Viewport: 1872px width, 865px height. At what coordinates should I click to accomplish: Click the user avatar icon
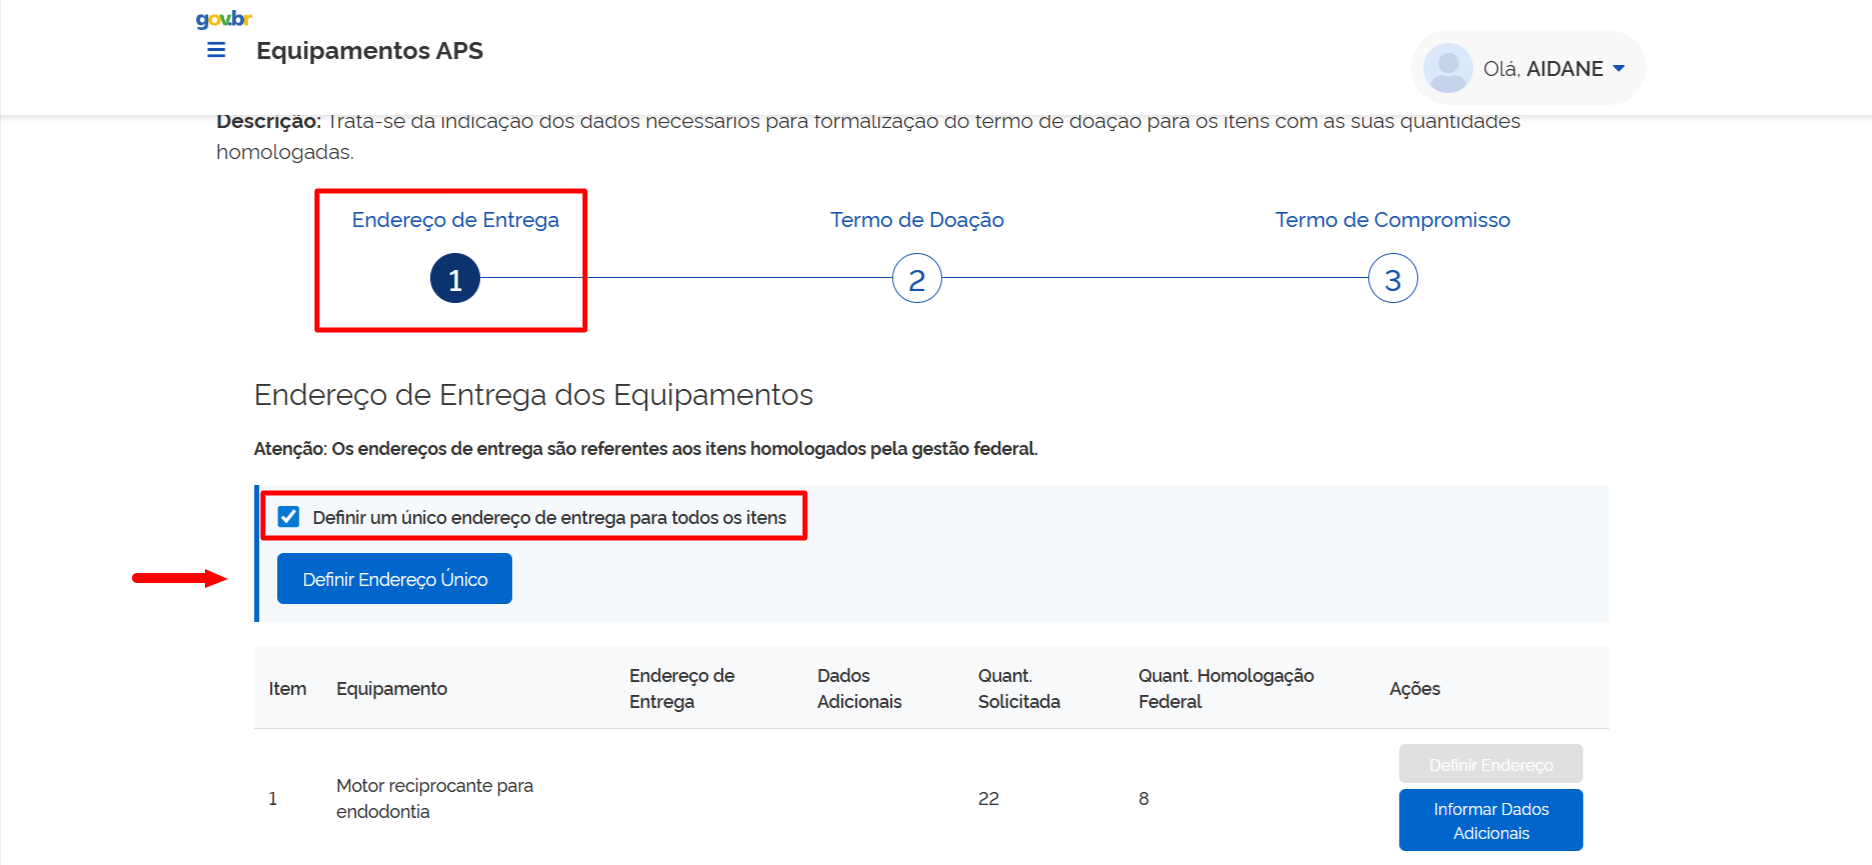(x=1447, y=68)
